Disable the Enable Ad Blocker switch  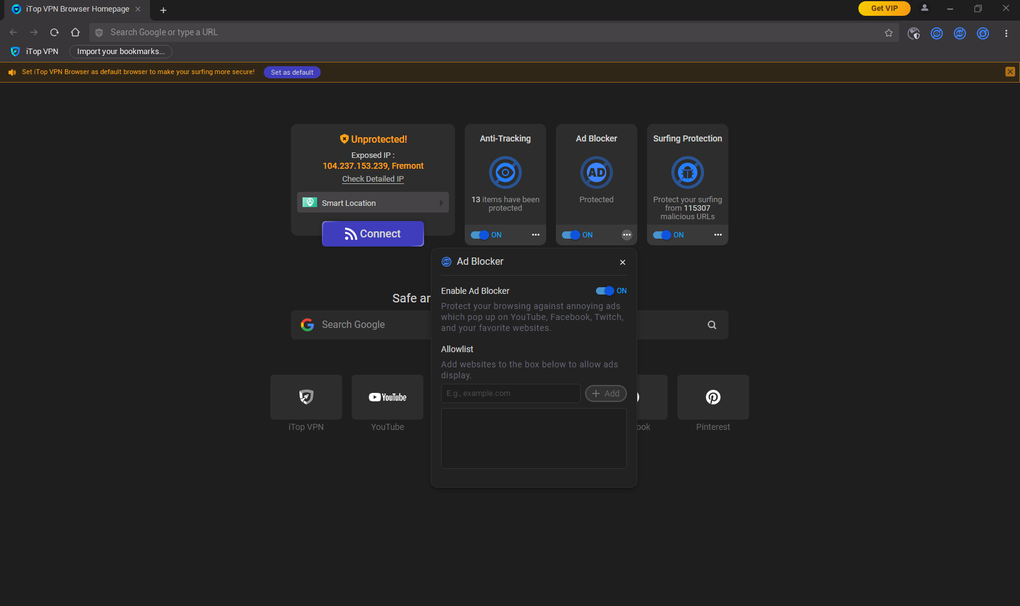(605, 291)
